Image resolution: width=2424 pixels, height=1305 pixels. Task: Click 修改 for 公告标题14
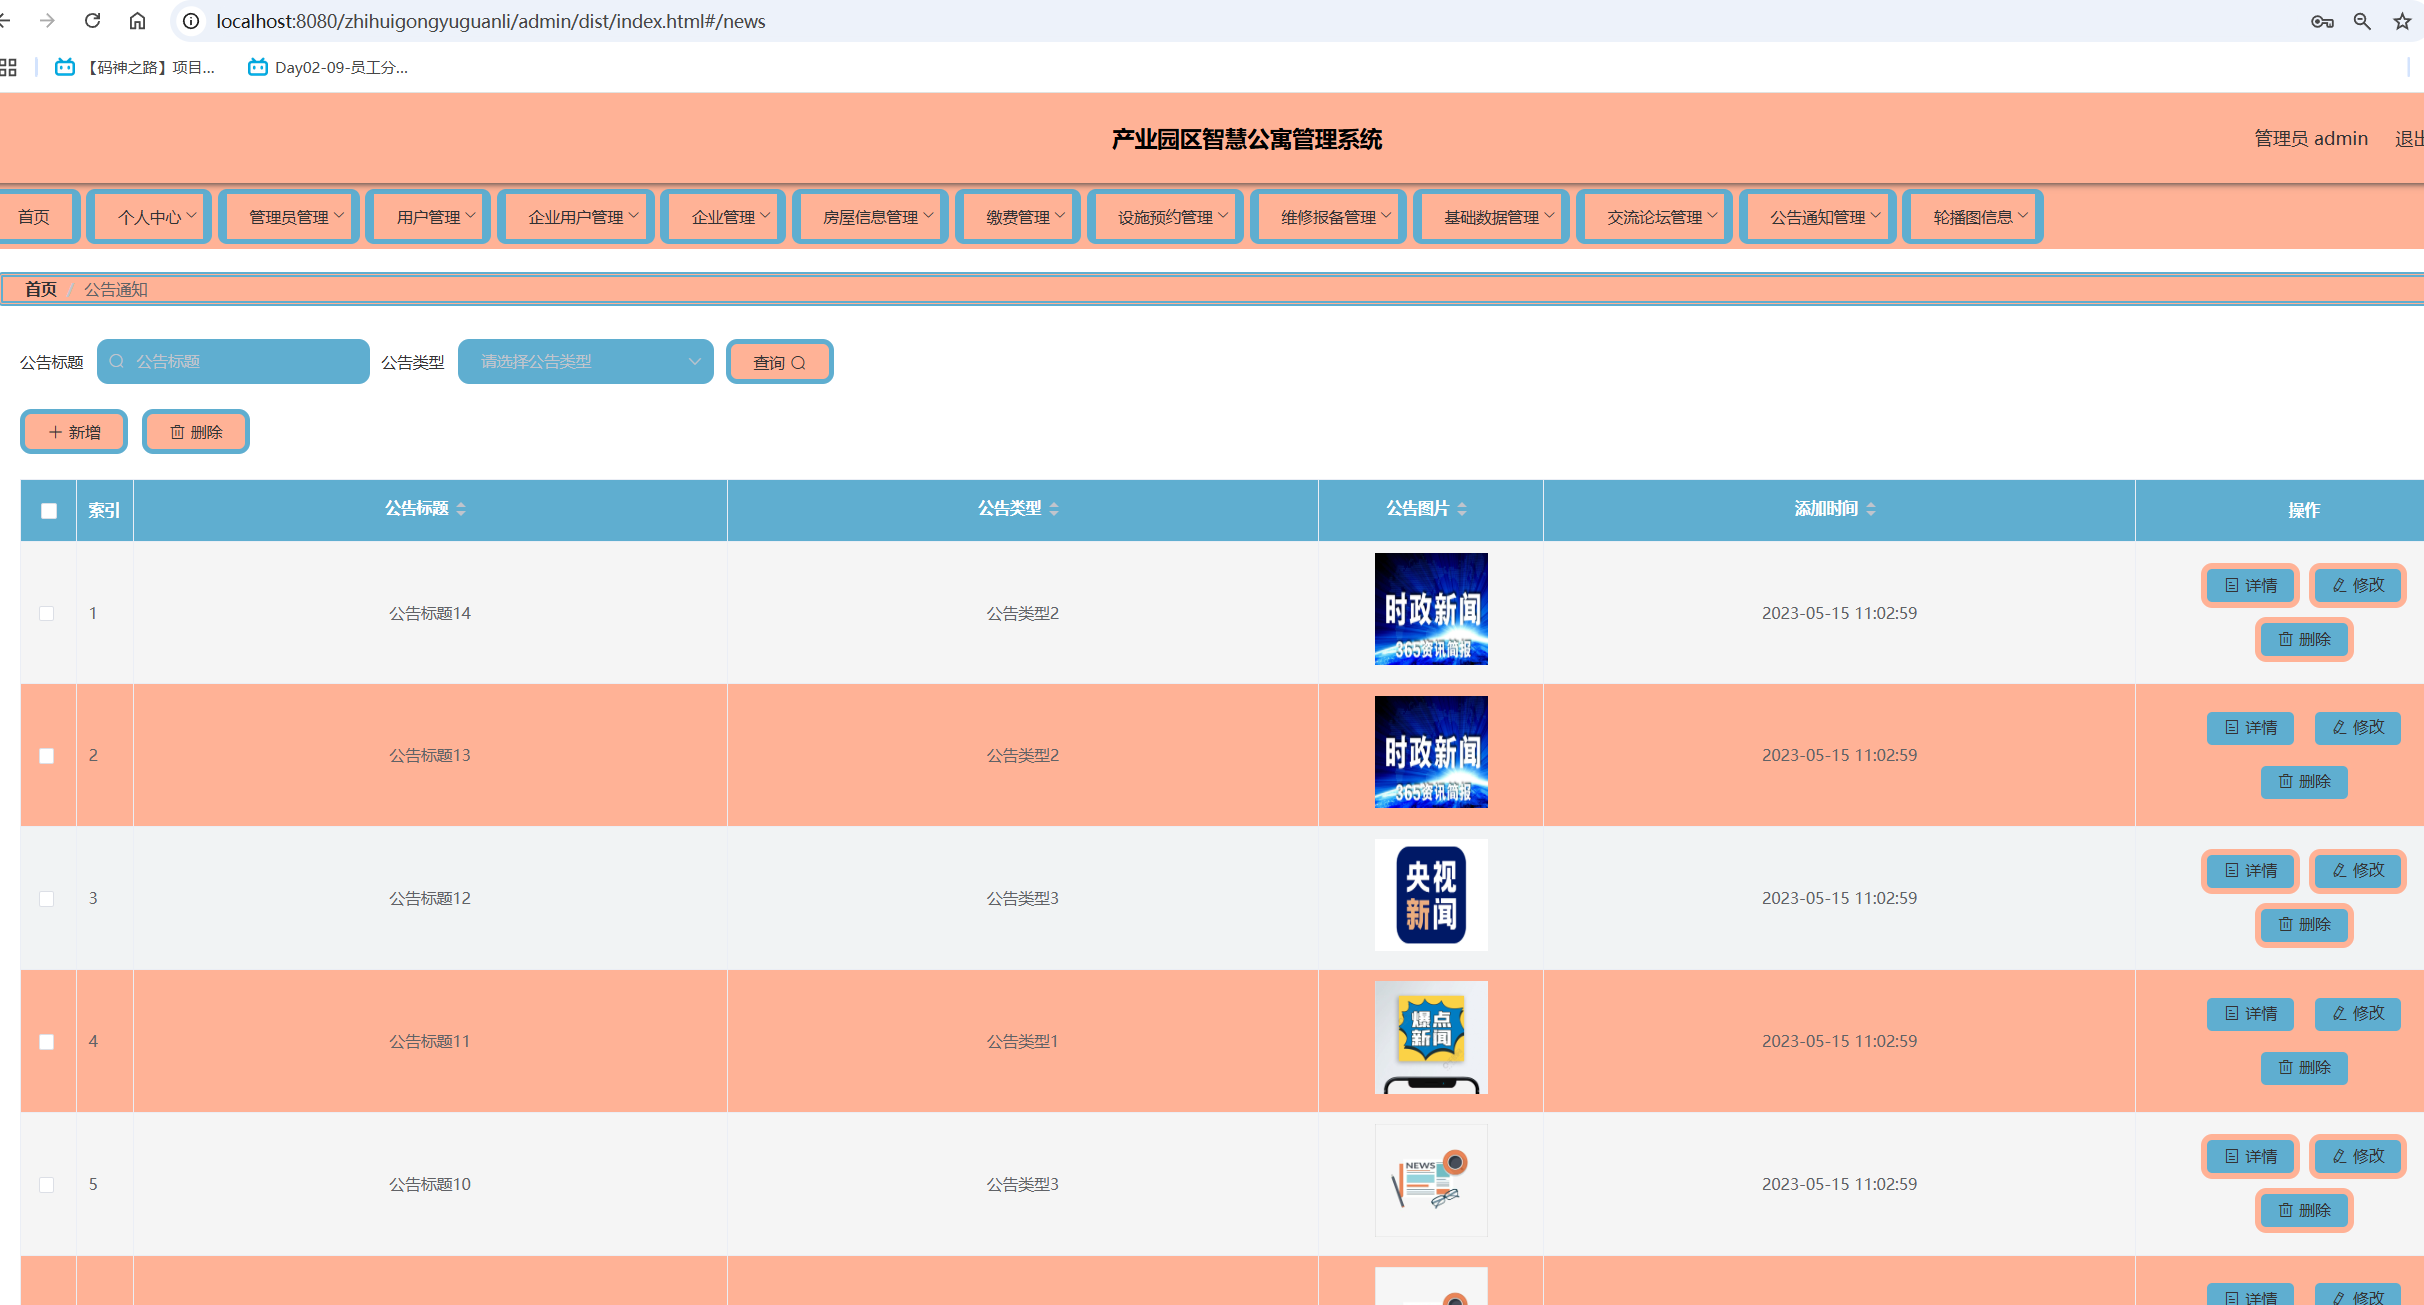2358,585
